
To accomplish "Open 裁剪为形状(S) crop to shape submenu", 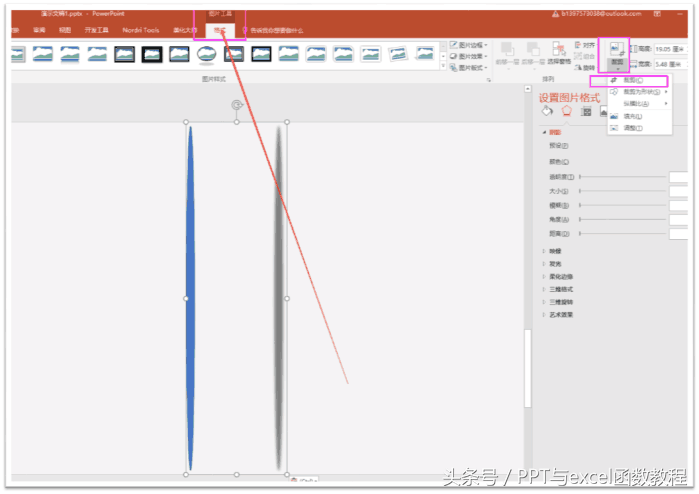I will pyautogui.click(x=639, y=92).
